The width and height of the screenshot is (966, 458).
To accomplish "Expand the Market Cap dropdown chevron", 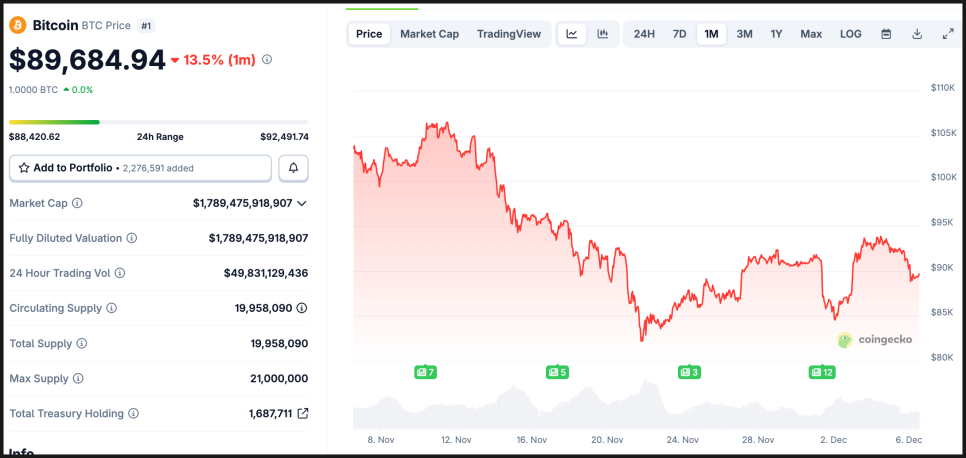I will pyautogui.click(x=302, y=203).
